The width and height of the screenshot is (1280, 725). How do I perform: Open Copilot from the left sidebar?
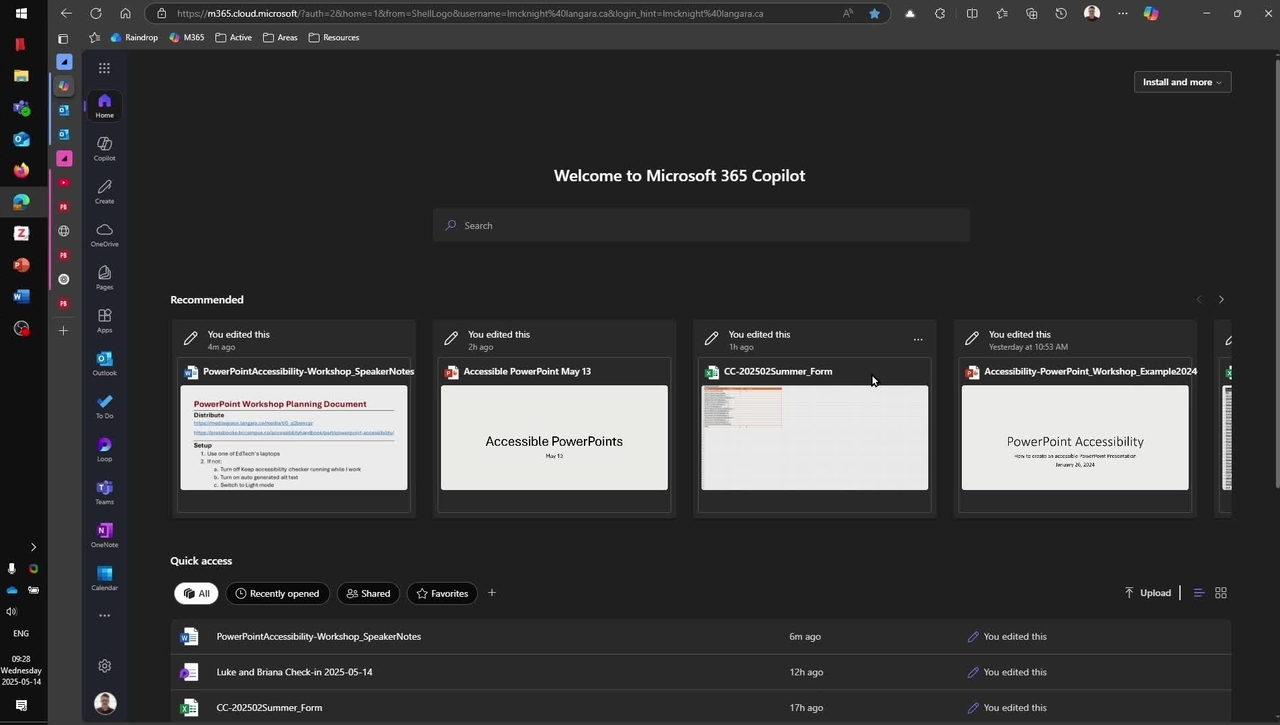pyautogui.click(x=104, y=148)
